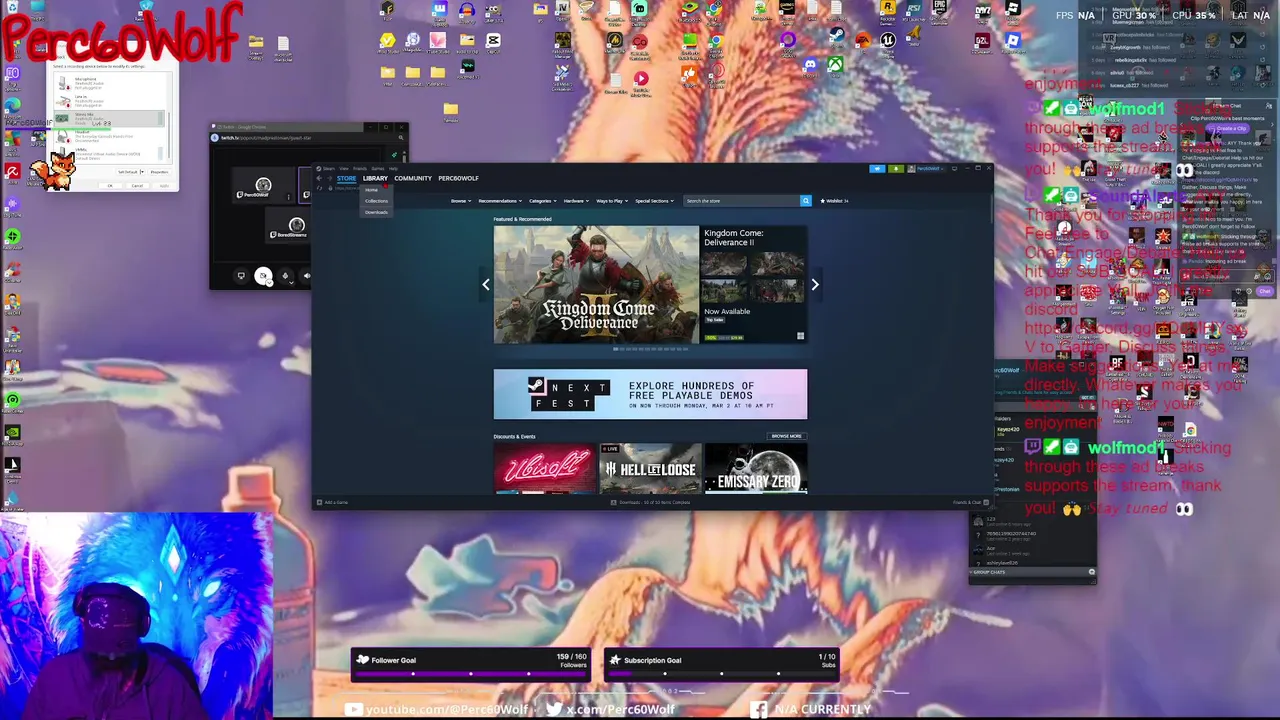Click the zoom magnifier in Chrome address bar

(x=401, y=138)
